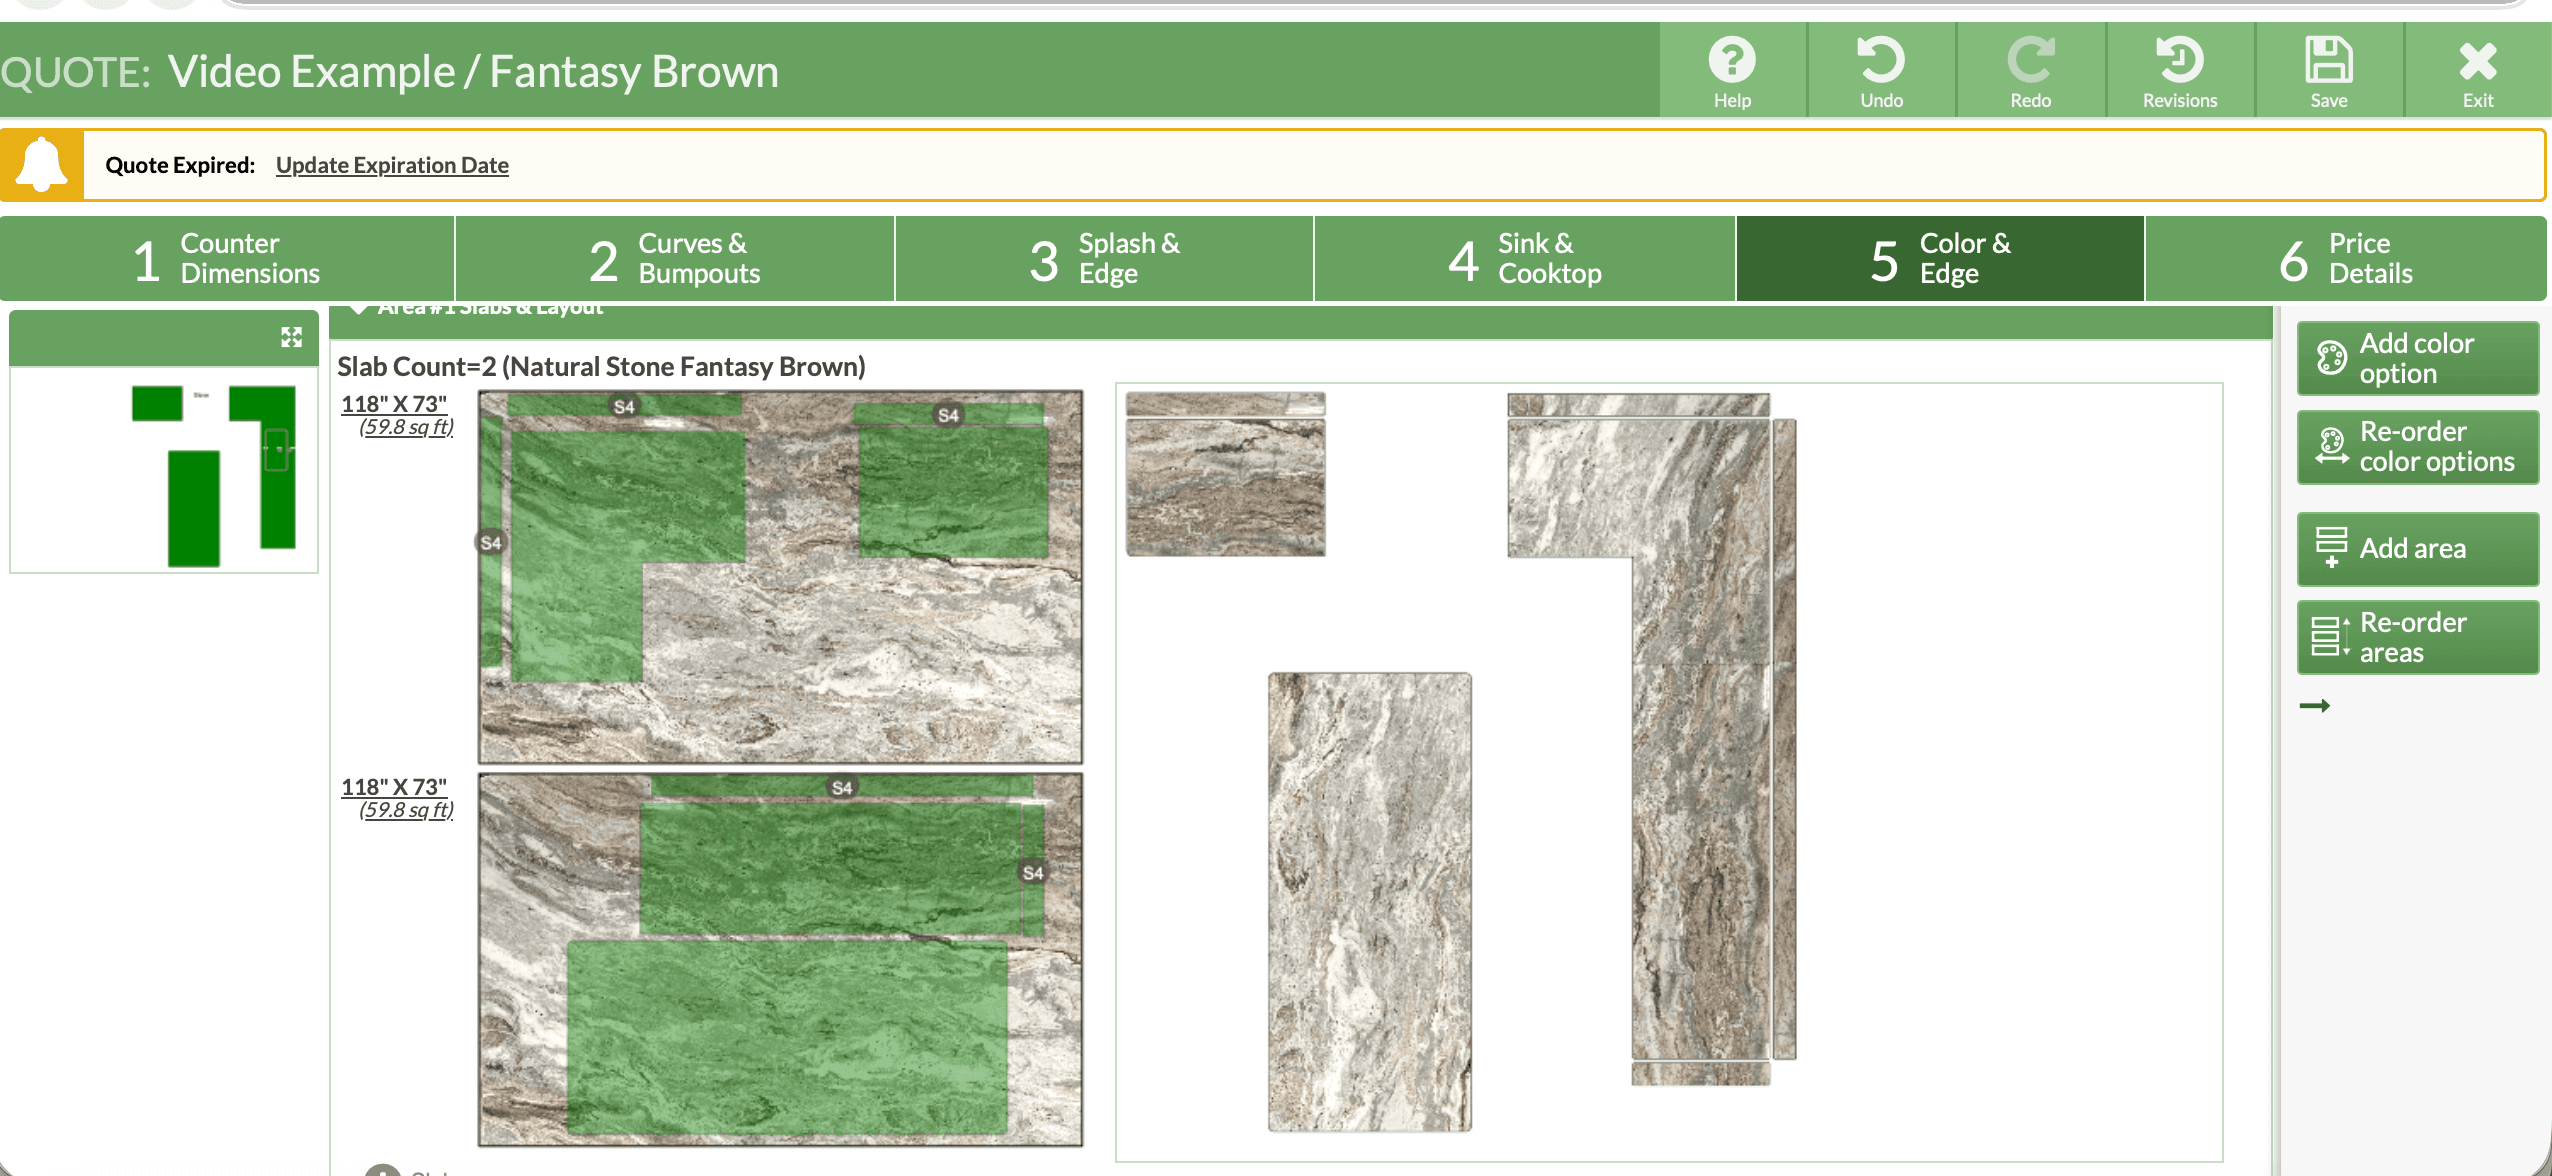Viewport: 2552px width, 1176px height.
Task: Open the Help button
Action: (x=1732, y=71)
